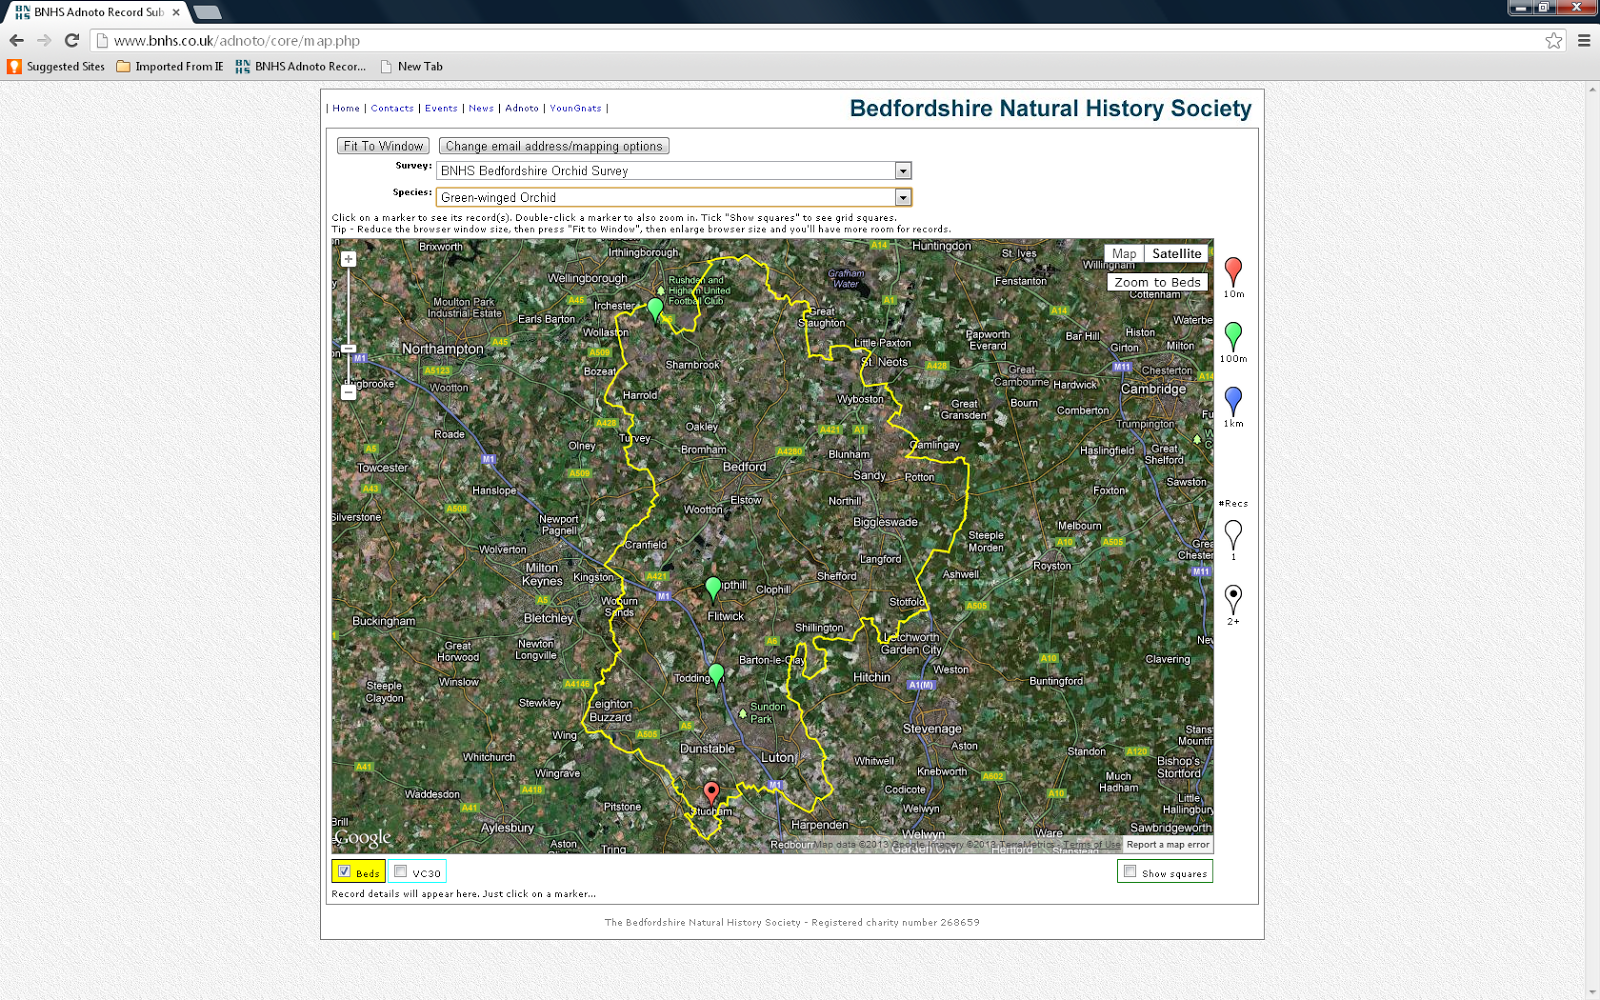This screenshot has width=1600, height=1000.
Task: Open YounGnats navigation link
Action: click(575, 108)
